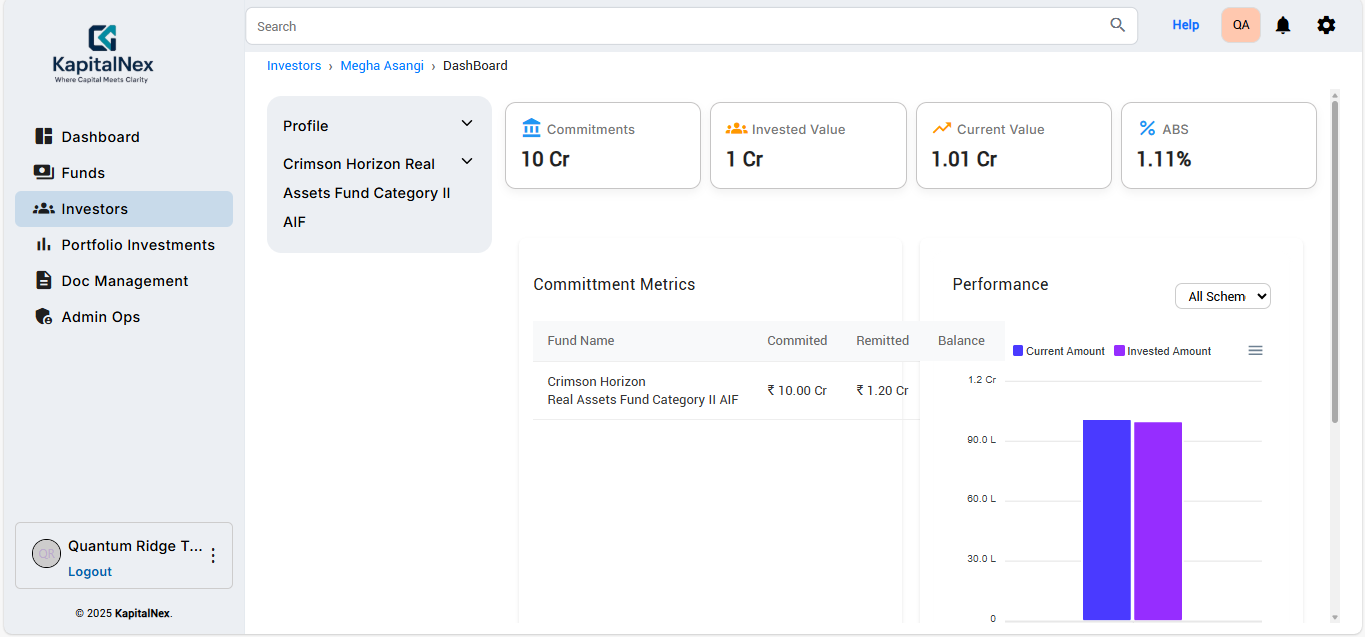Viewport: 1365px width, 637px height.
Task: Open the All Schemes dropdown
Action: (1223, 296)
